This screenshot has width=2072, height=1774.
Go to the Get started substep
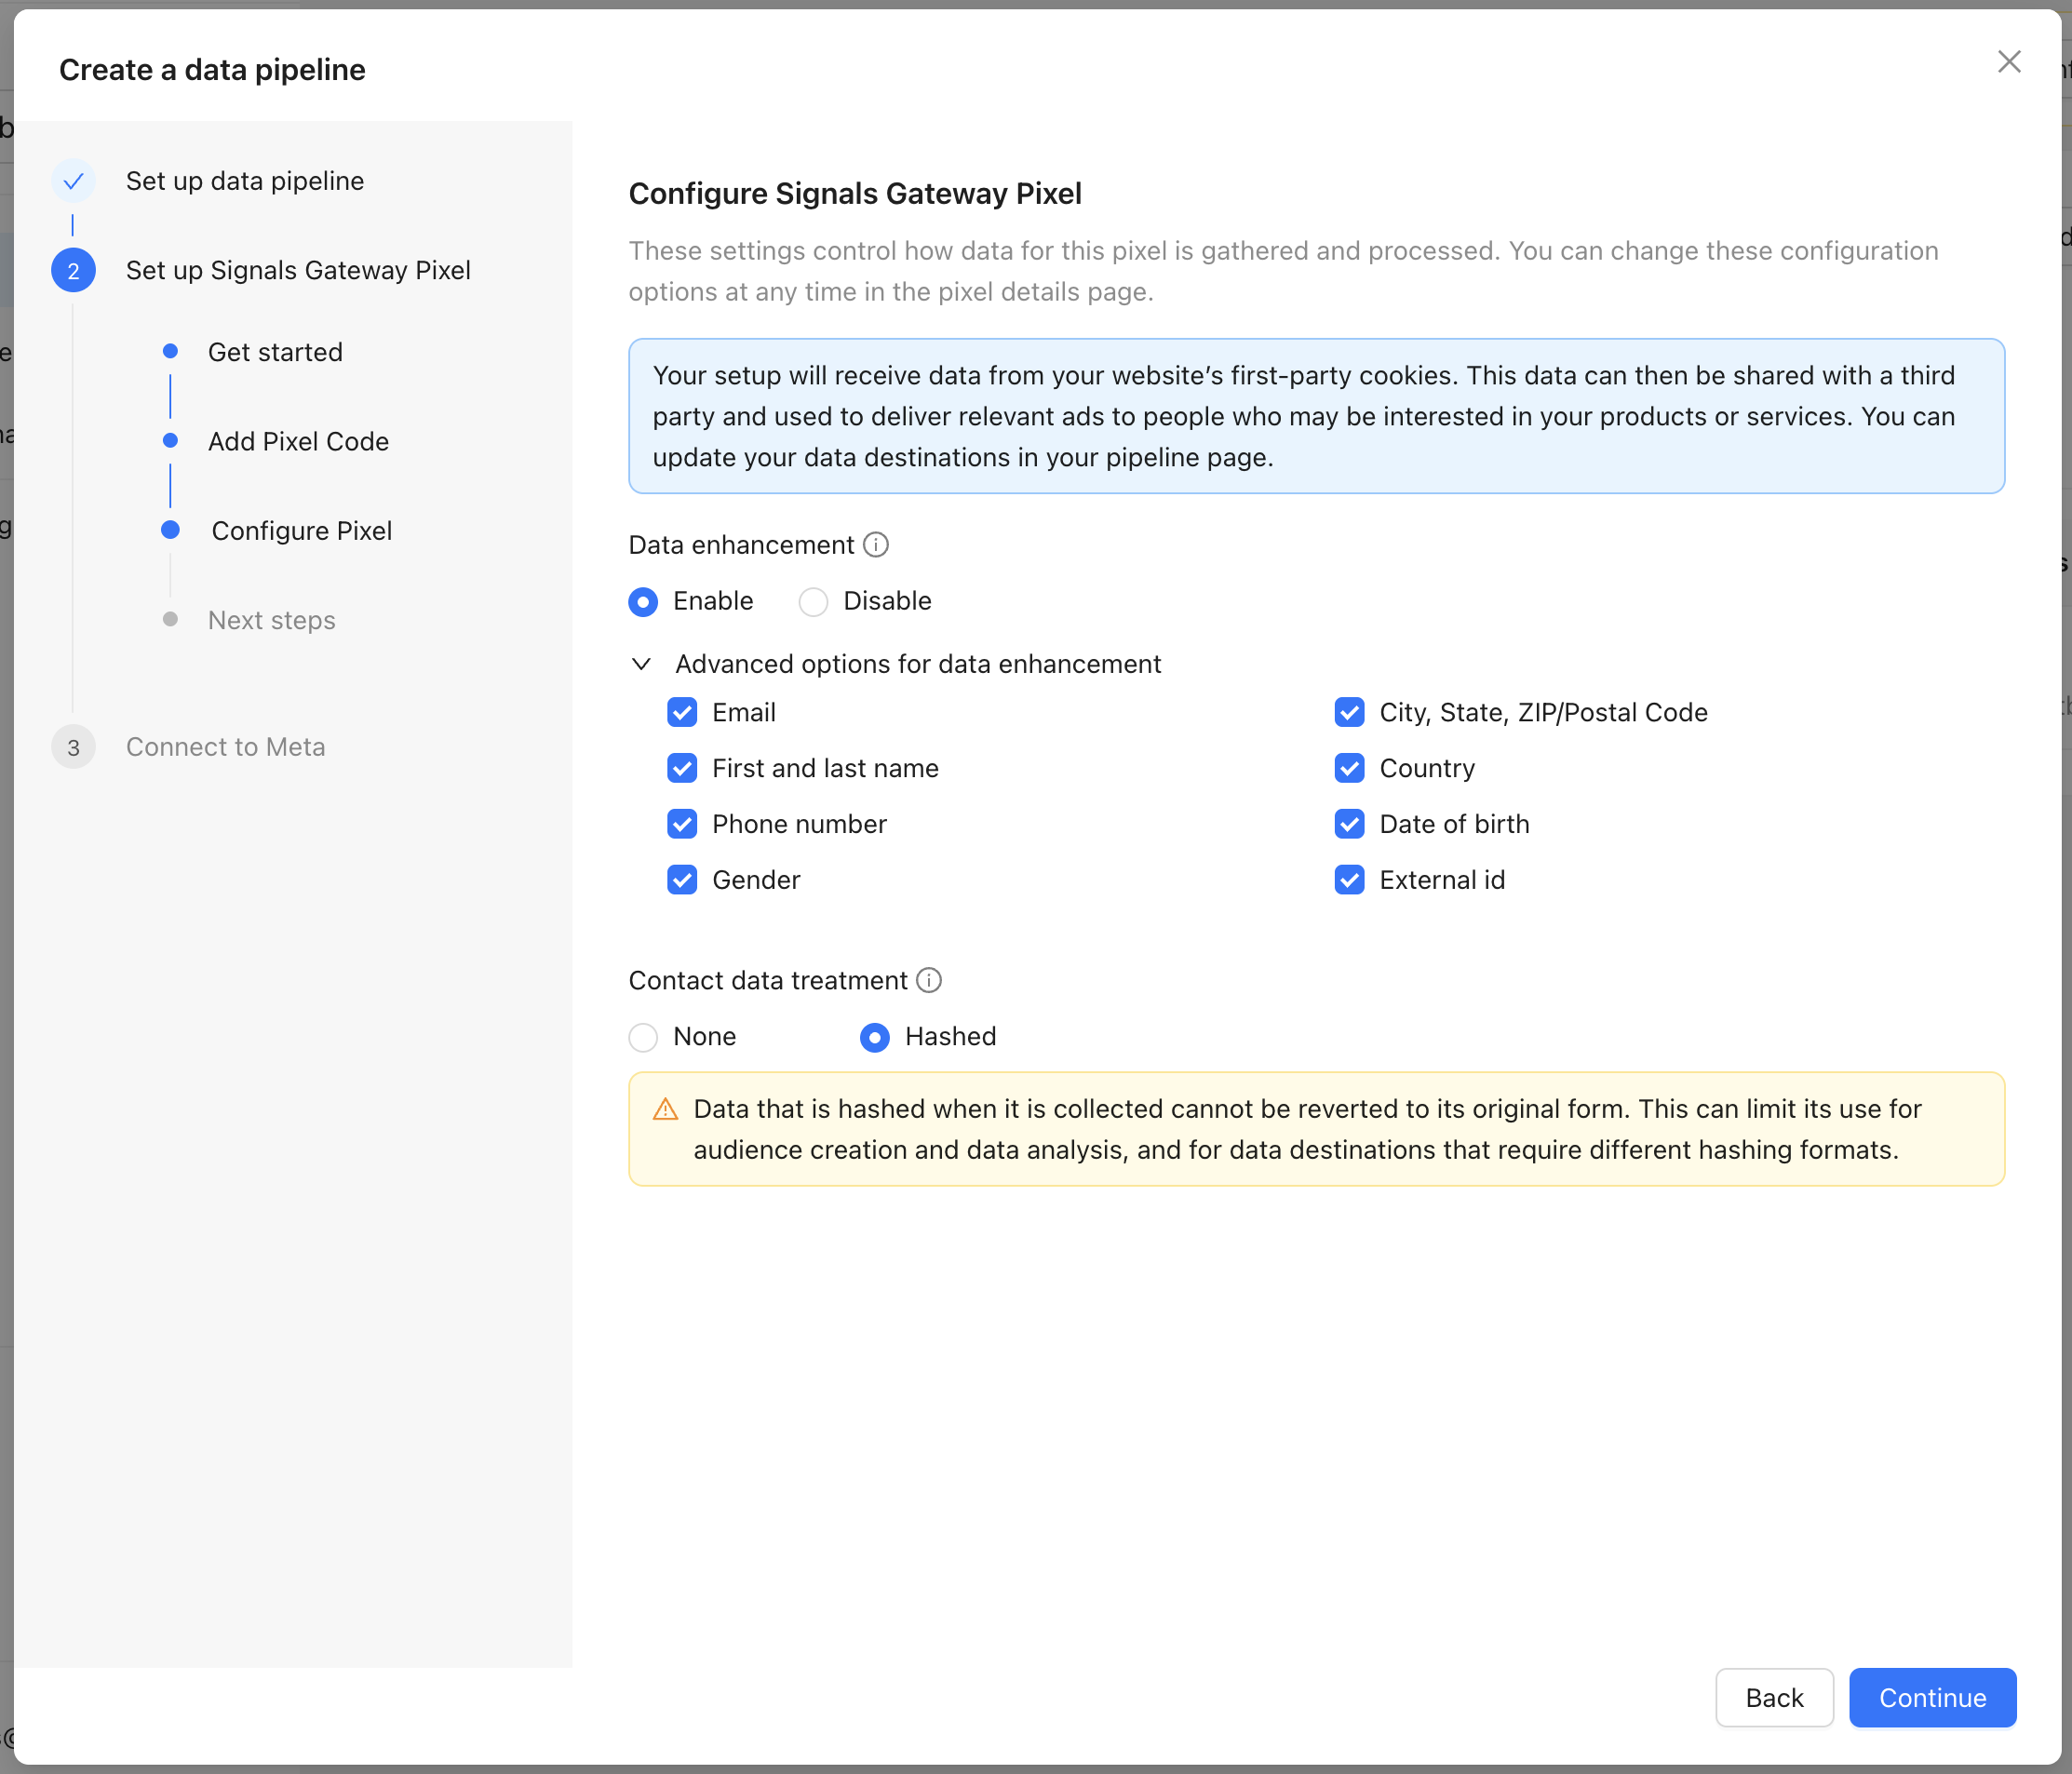tap(275, 352)
